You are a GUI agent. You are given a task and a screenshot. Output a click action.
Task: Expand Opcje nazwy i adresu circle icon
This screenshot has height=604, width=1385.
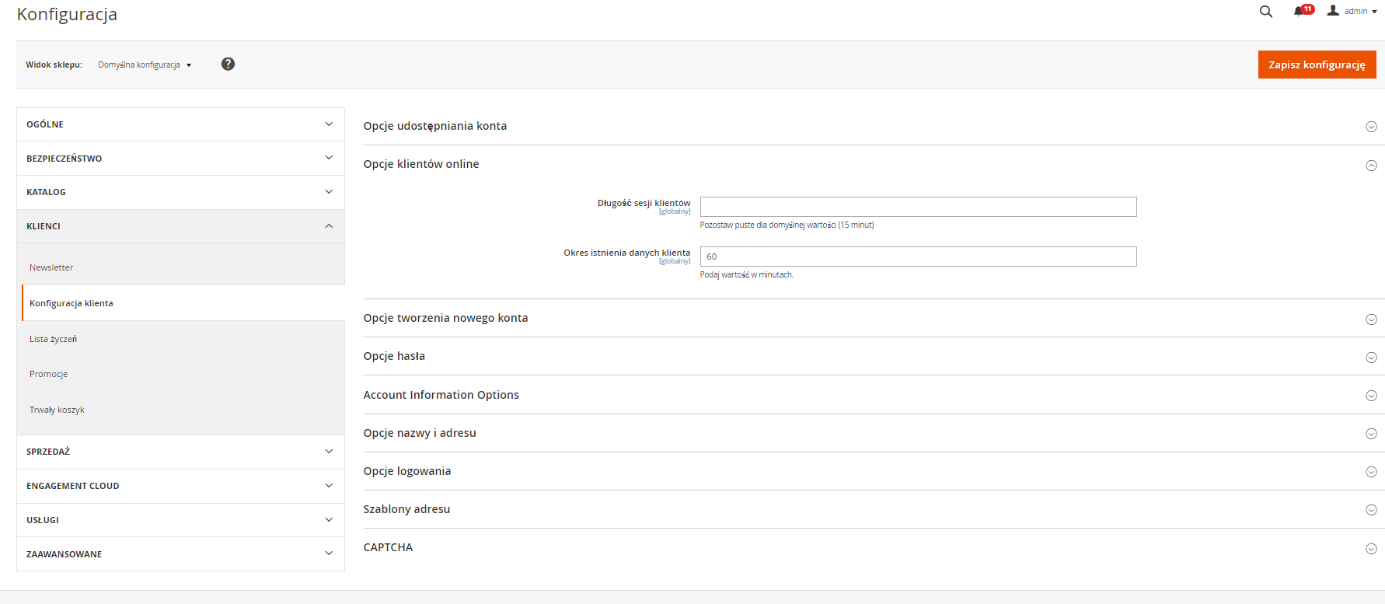(1371, 434)
